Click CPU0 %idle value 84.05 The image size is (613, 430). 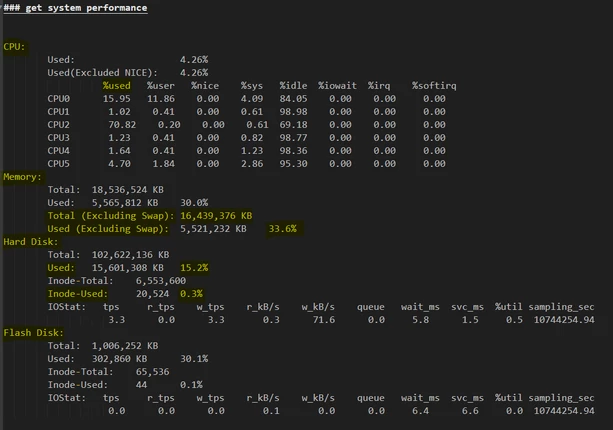coord(293,99)
